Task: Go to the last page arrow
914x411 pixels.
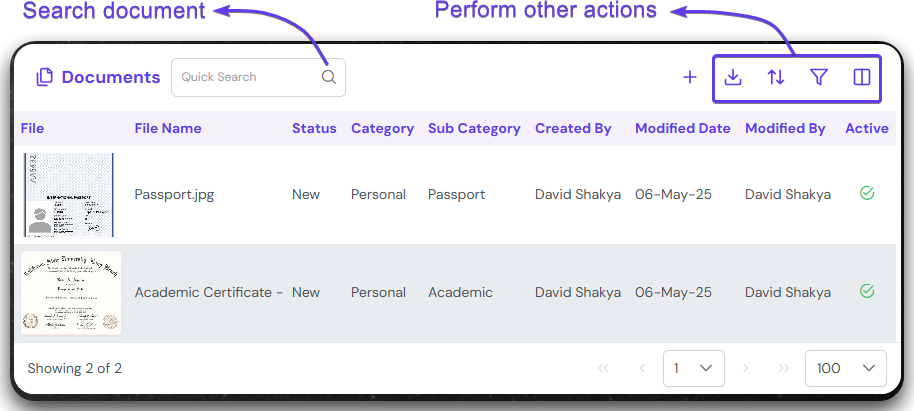Action: (x=784, y=368)
